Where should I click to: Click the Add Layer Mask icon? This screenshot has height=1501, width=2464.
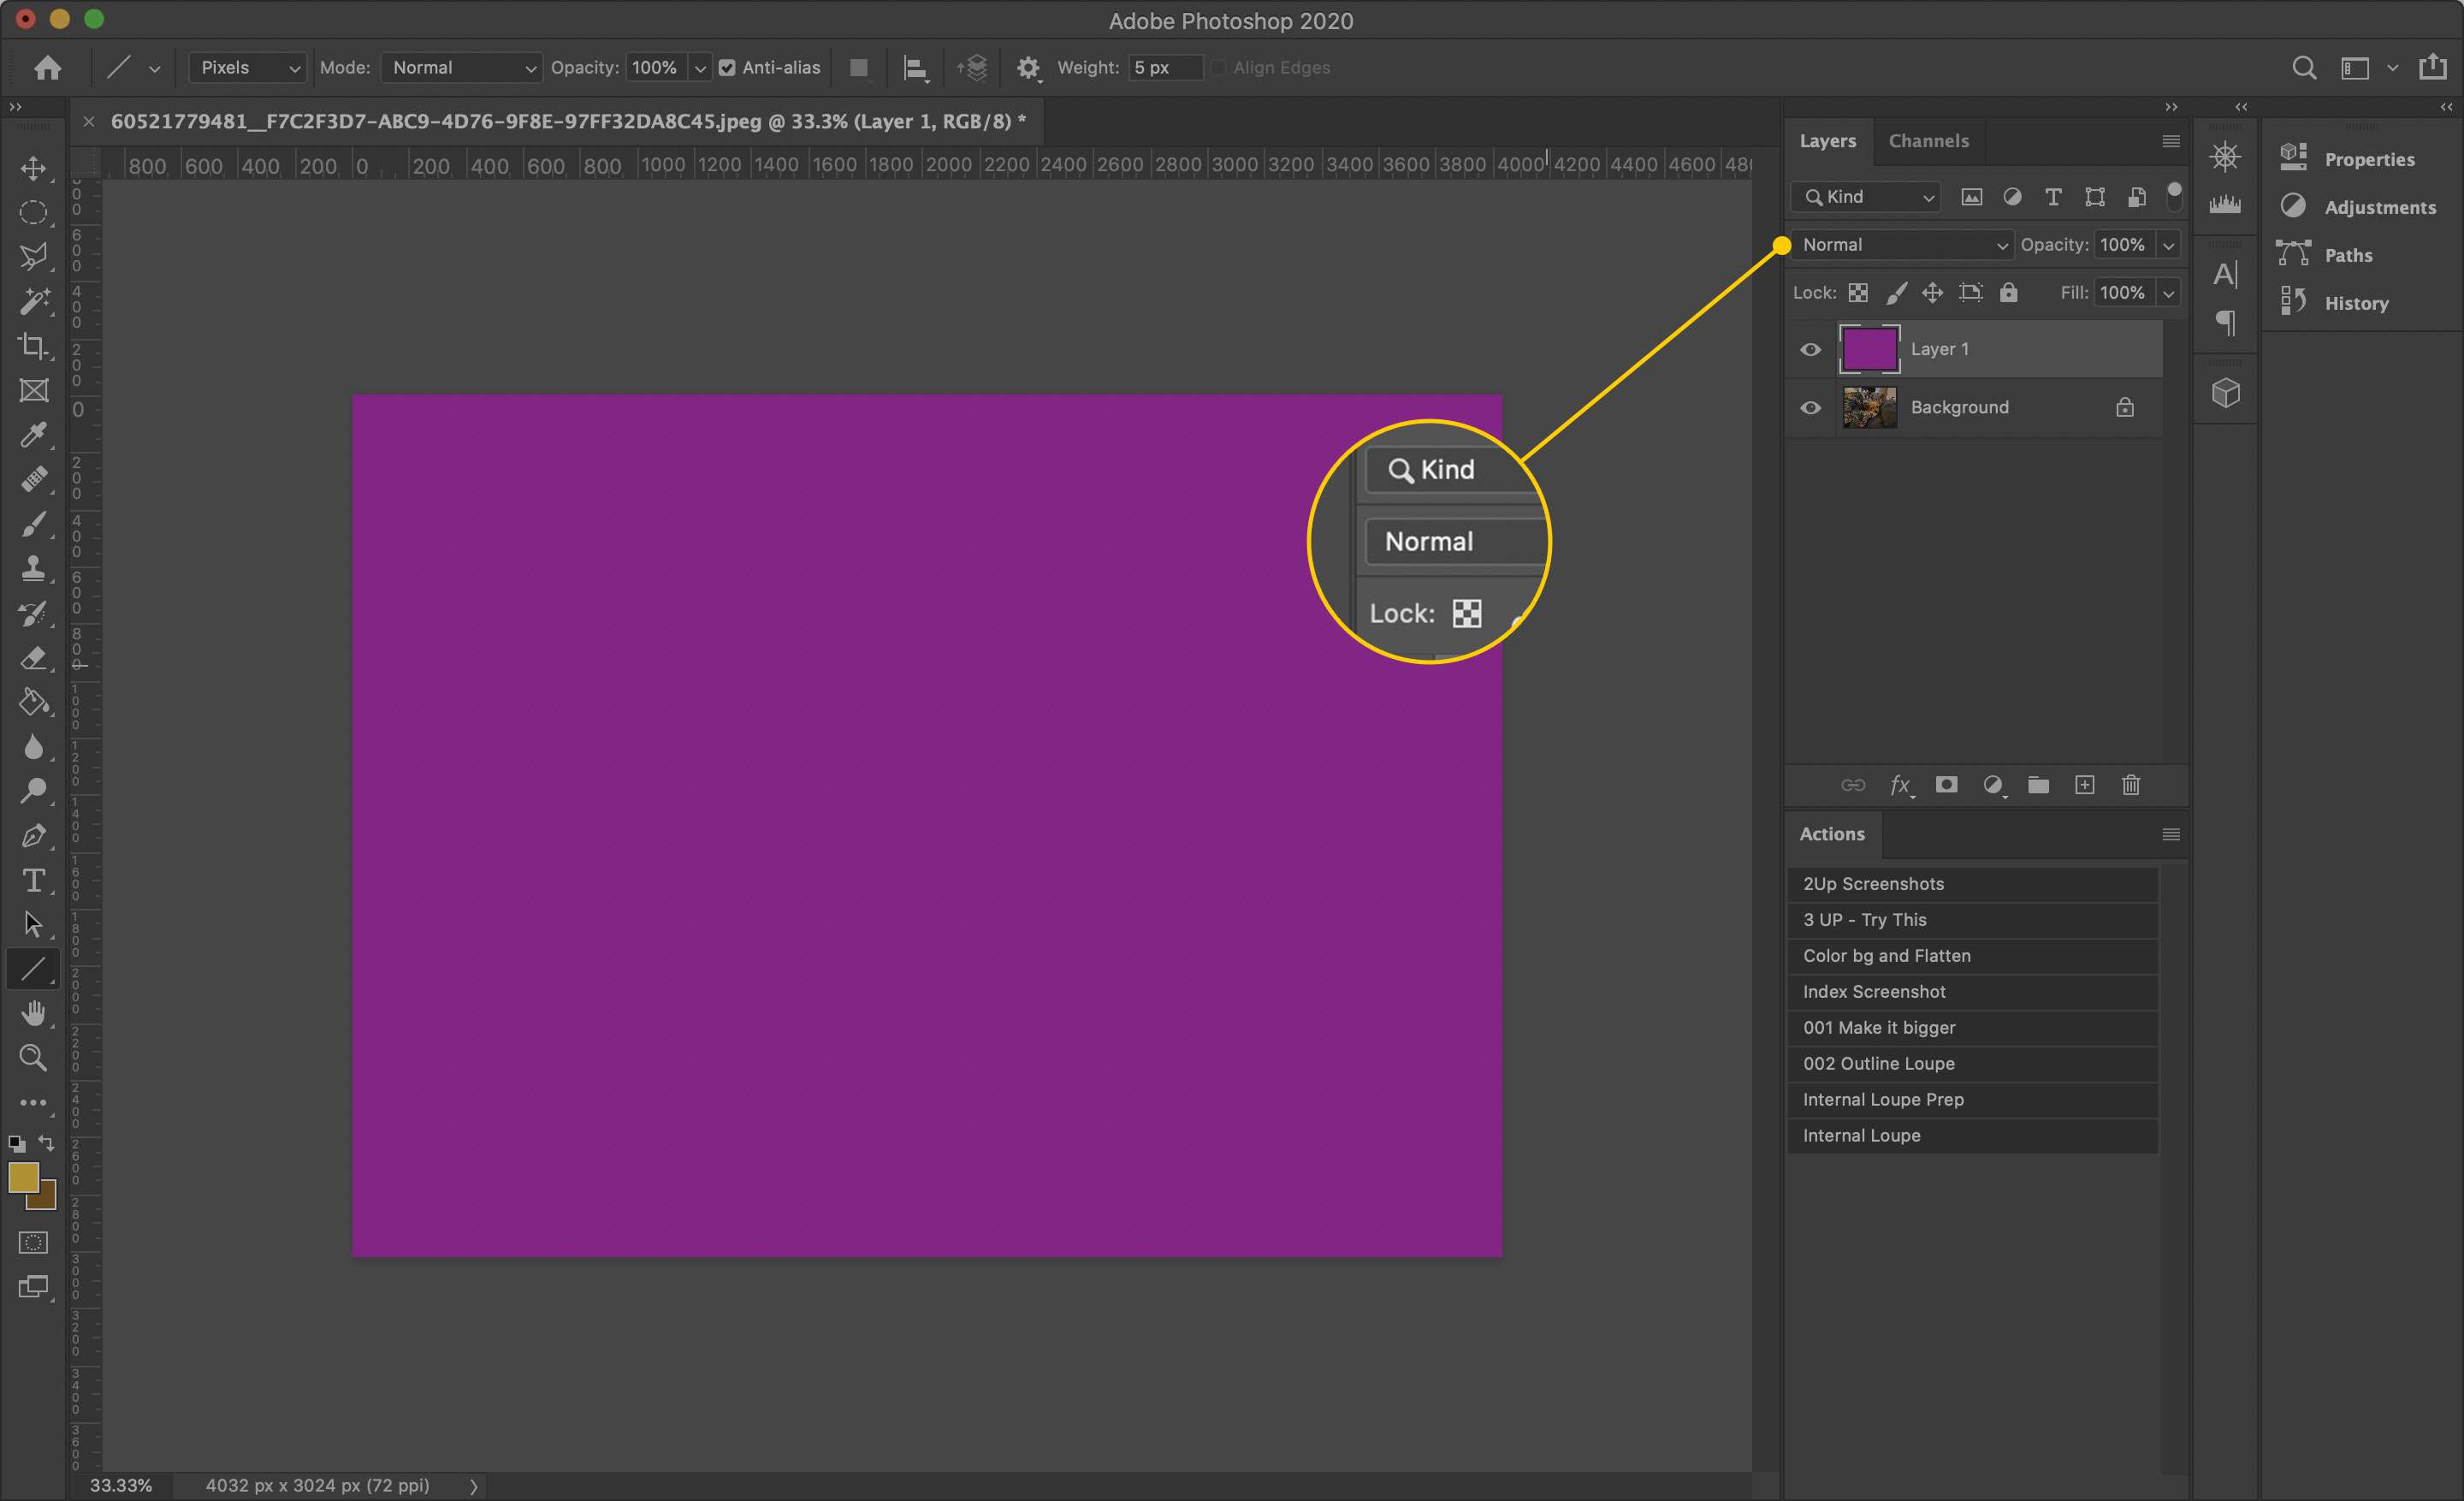point(1945,785)
